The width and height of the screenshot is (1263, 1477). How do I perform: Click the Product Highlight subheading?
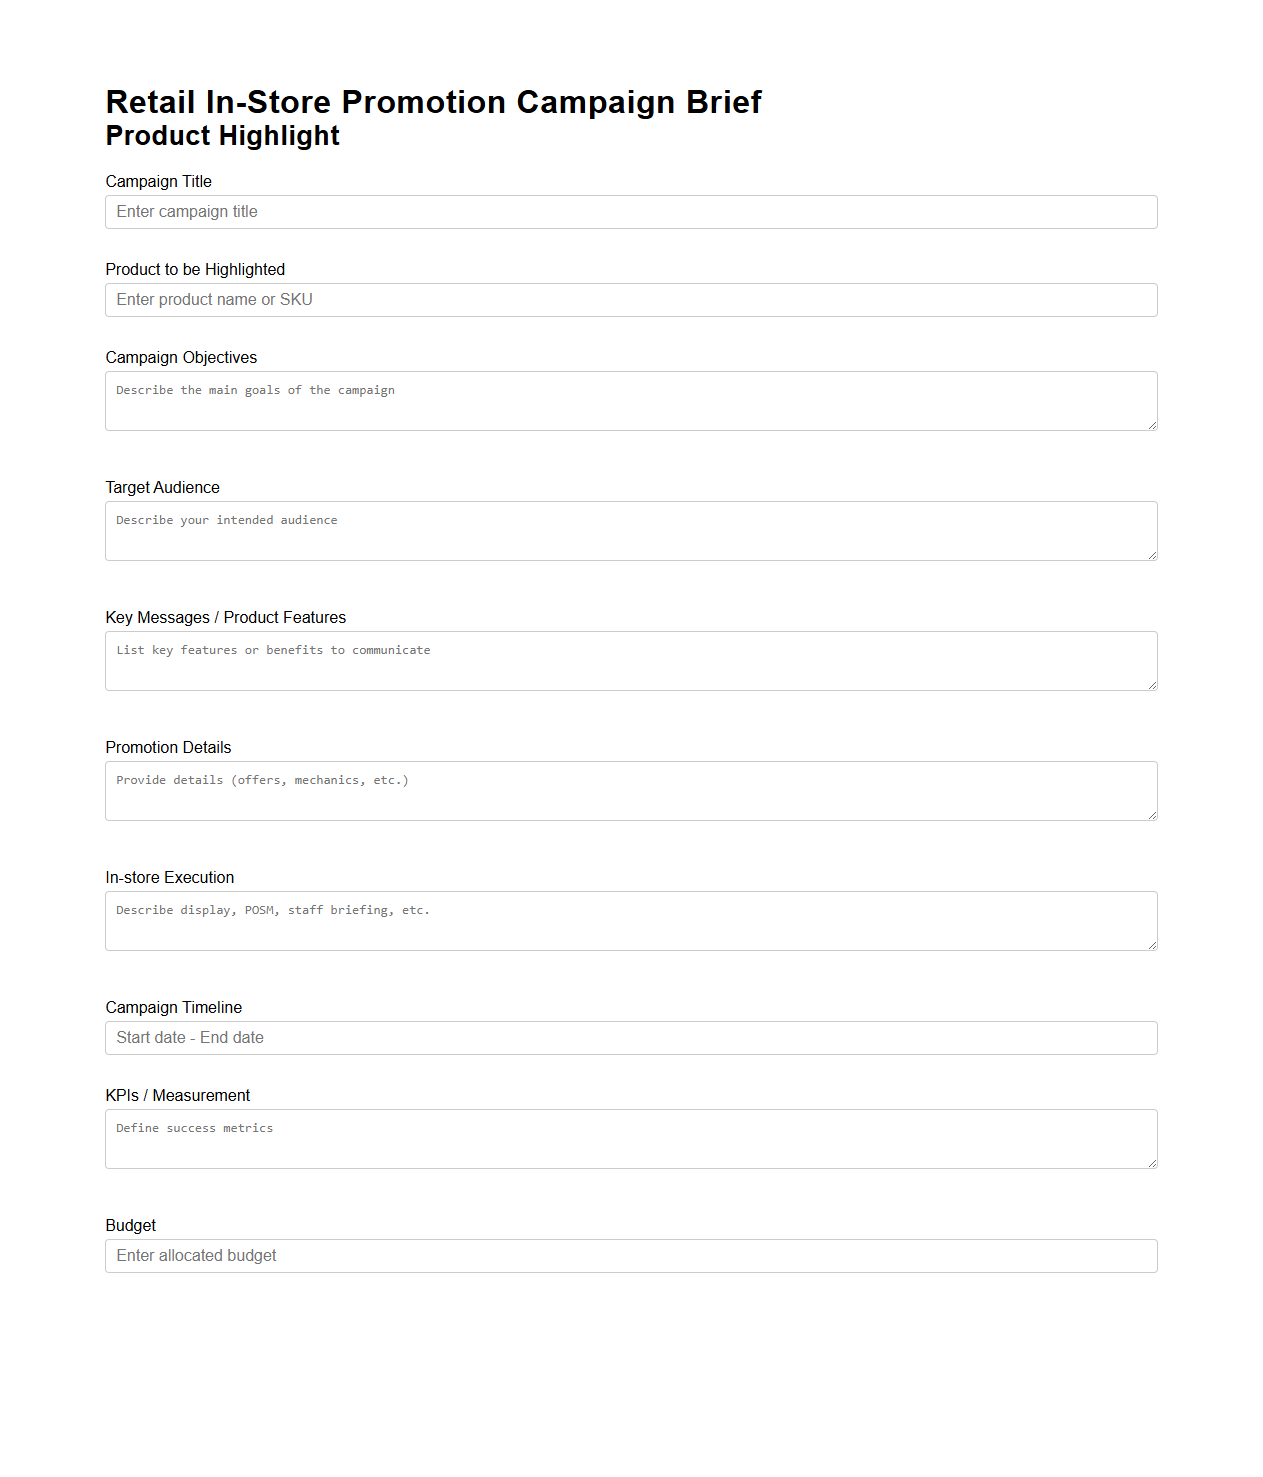pos(222,136)
